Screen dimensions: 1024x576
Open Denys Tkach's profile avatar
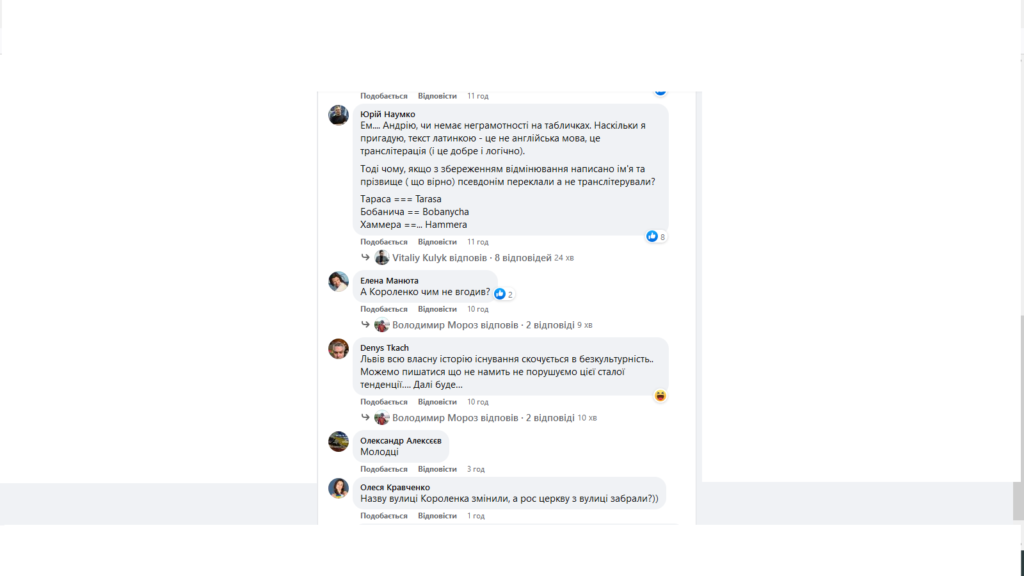pos(338,349)
